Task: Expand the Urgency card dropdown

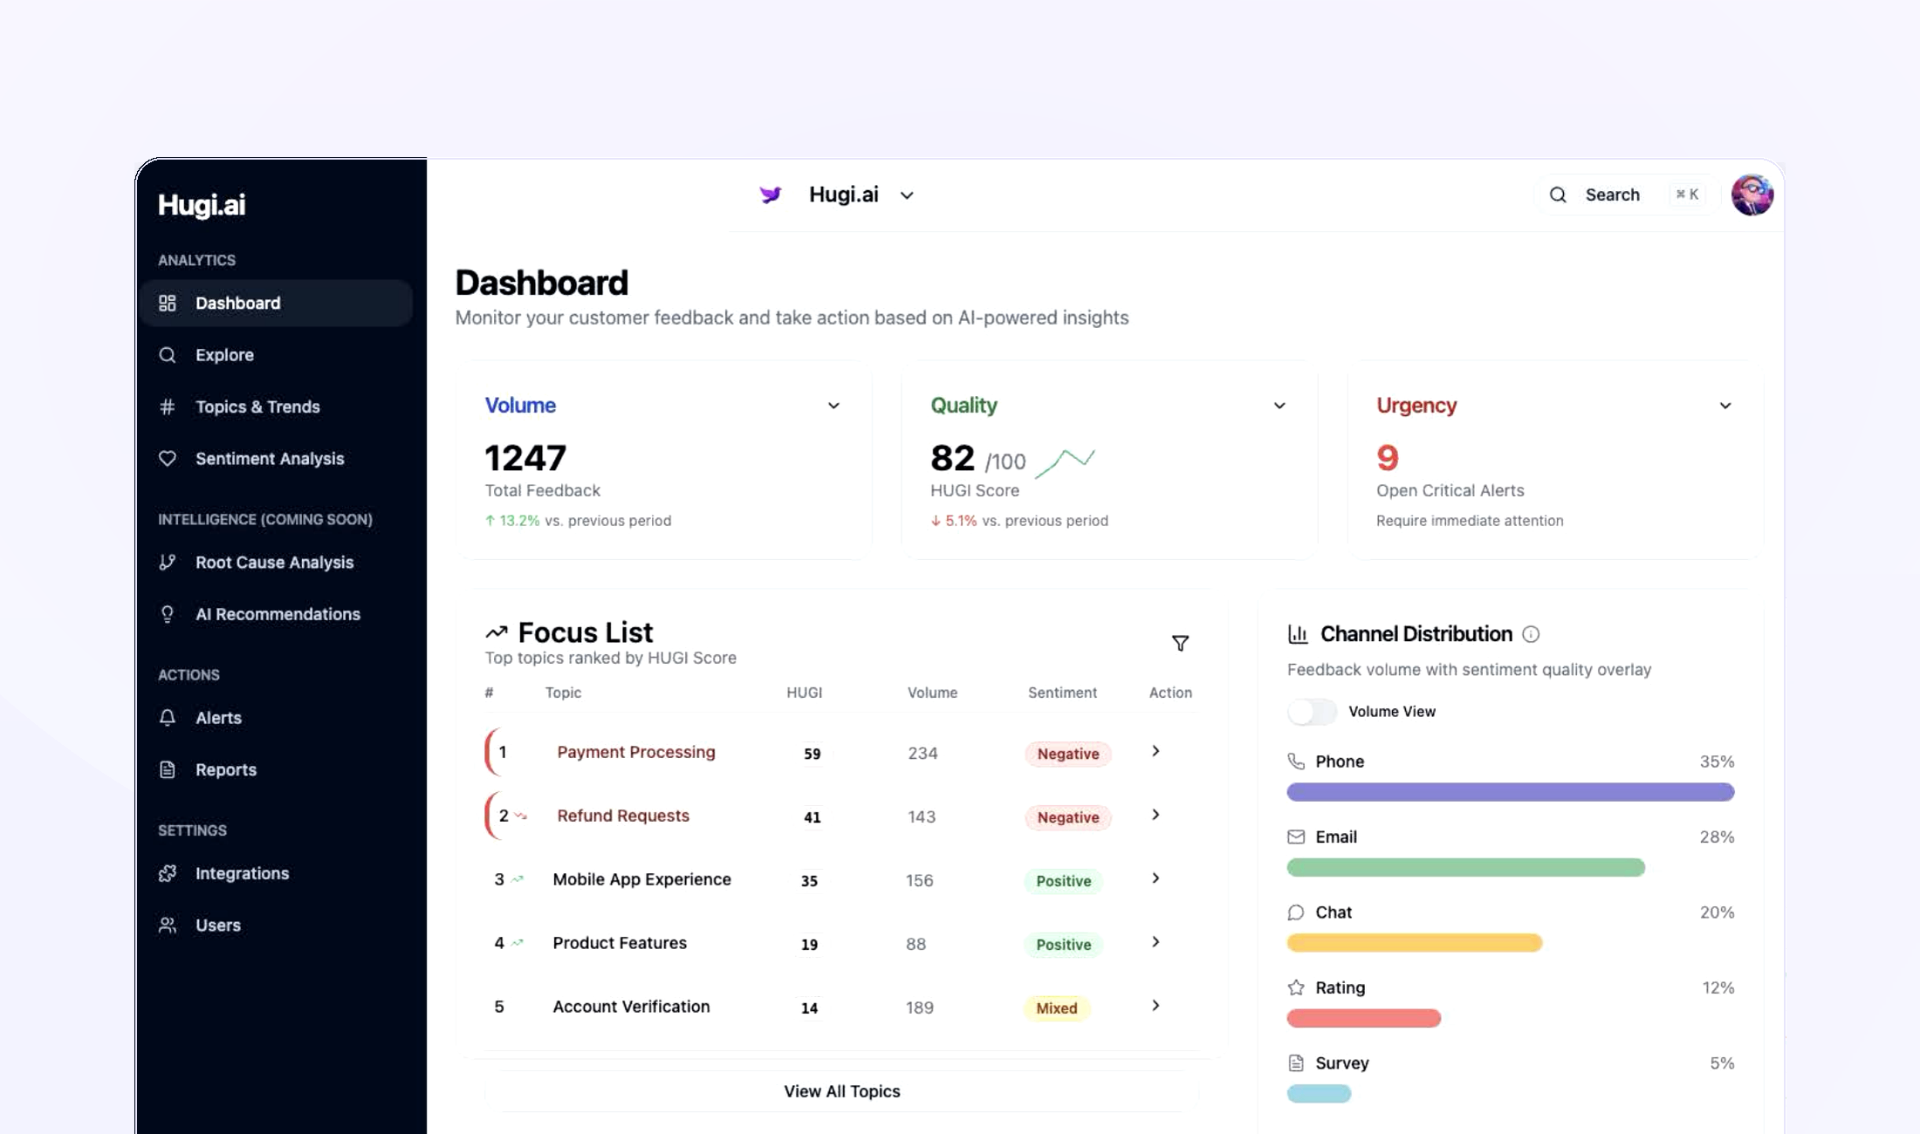Action: click(x=1725, y=406)
